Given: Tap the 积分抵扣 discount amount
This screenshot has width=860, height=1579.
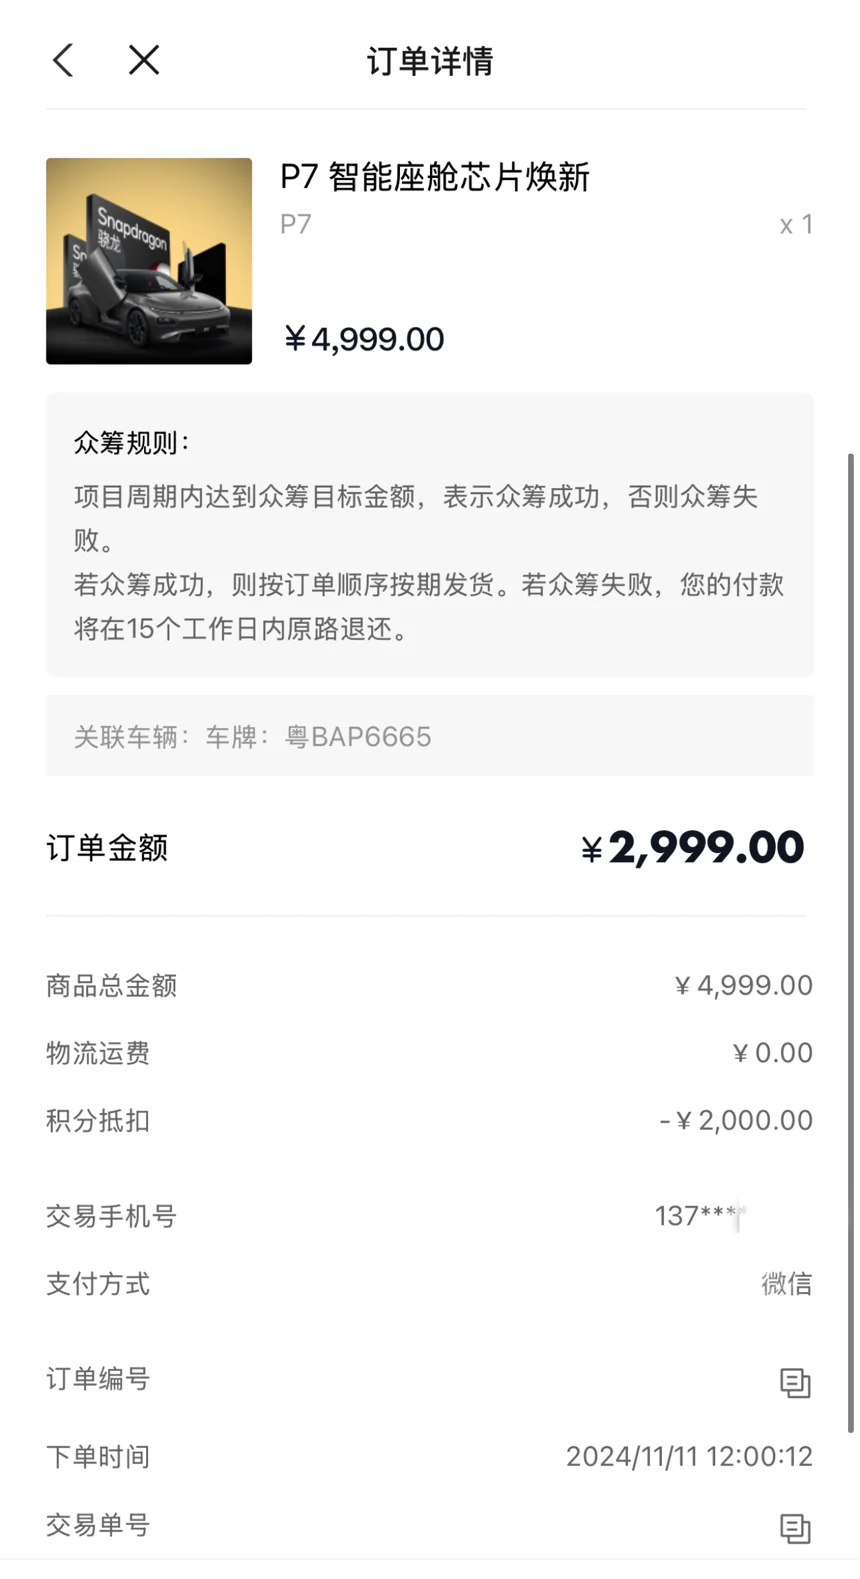Looking at the screenshot, I should pyautogui.click(x=736, y=1121).
